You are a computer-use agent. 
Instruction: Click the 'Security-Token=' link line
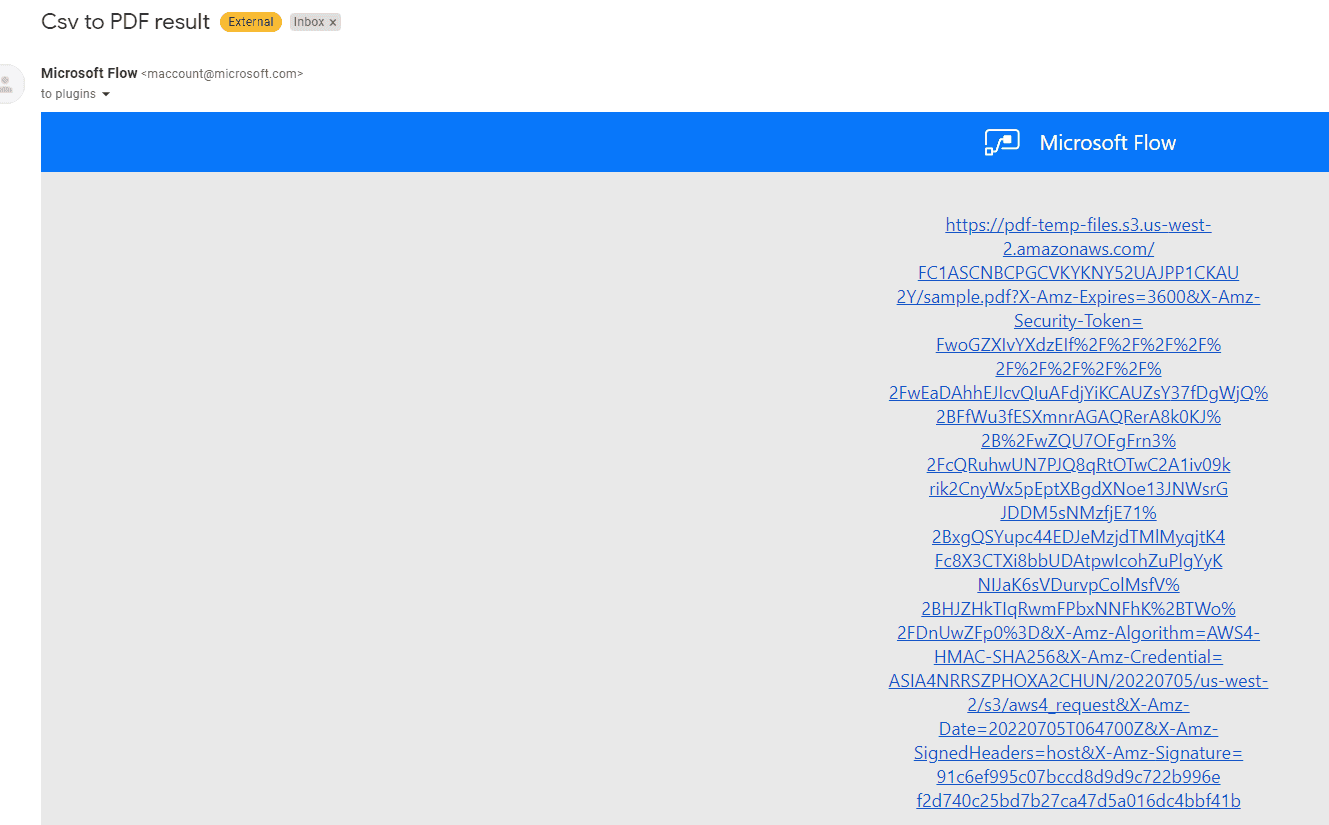pos(1078,320)
